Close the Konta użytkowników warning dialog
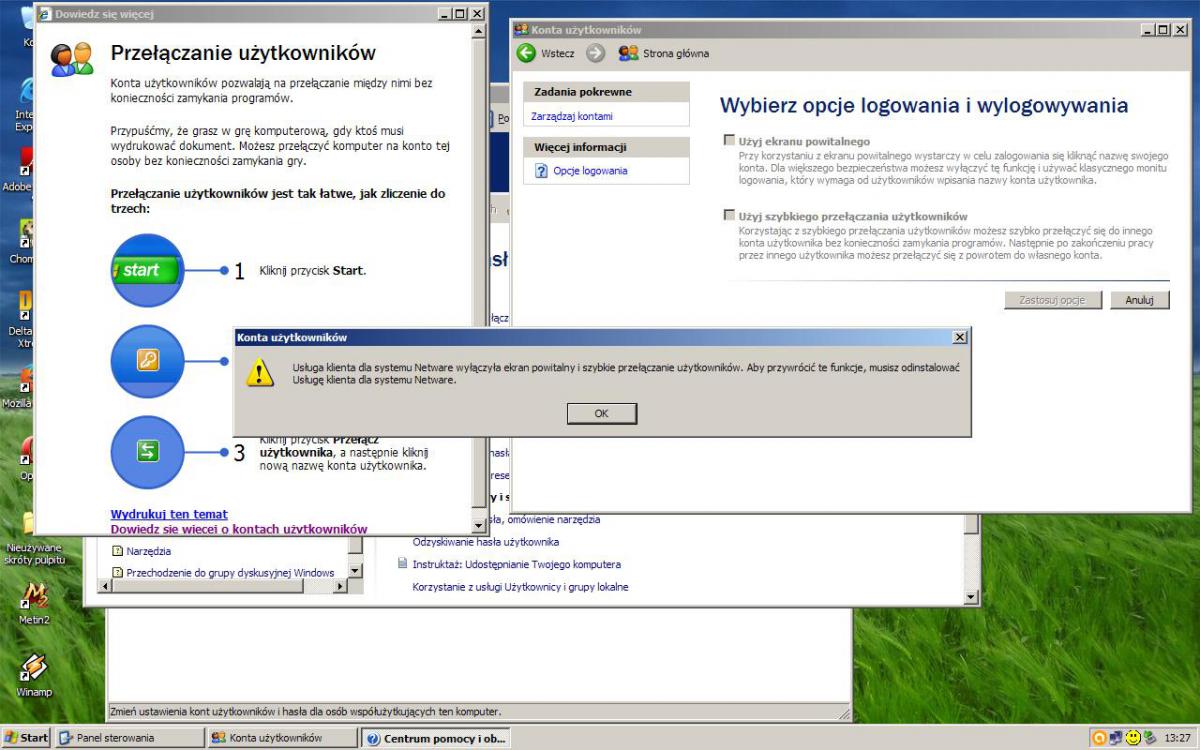The width and height of the screenshot is (1200, 750). coord(960,338)
